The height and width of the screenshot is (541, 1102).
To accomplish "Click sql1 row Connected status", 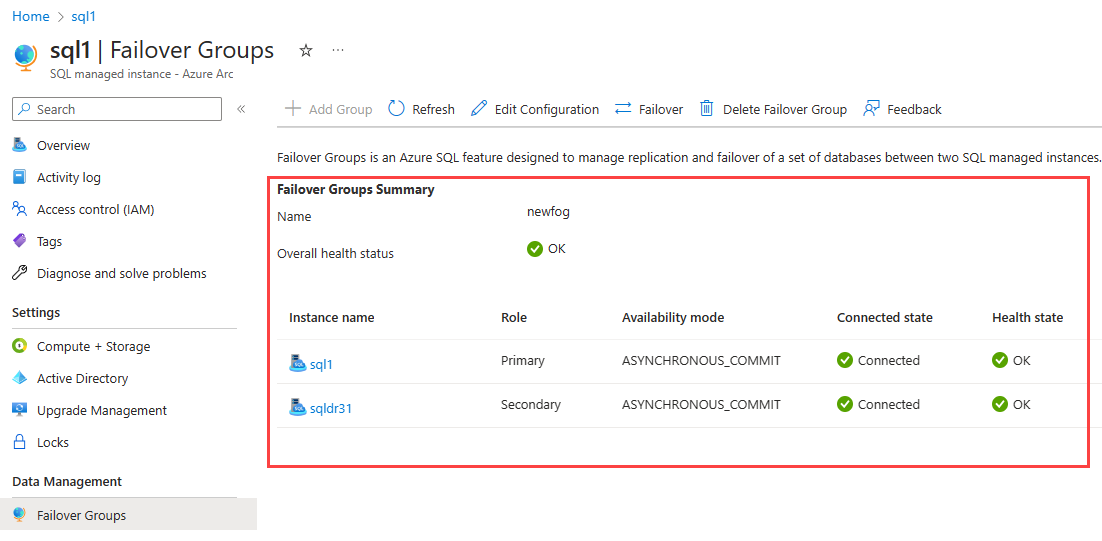I will pyautogui.click(x=879, y=360).
